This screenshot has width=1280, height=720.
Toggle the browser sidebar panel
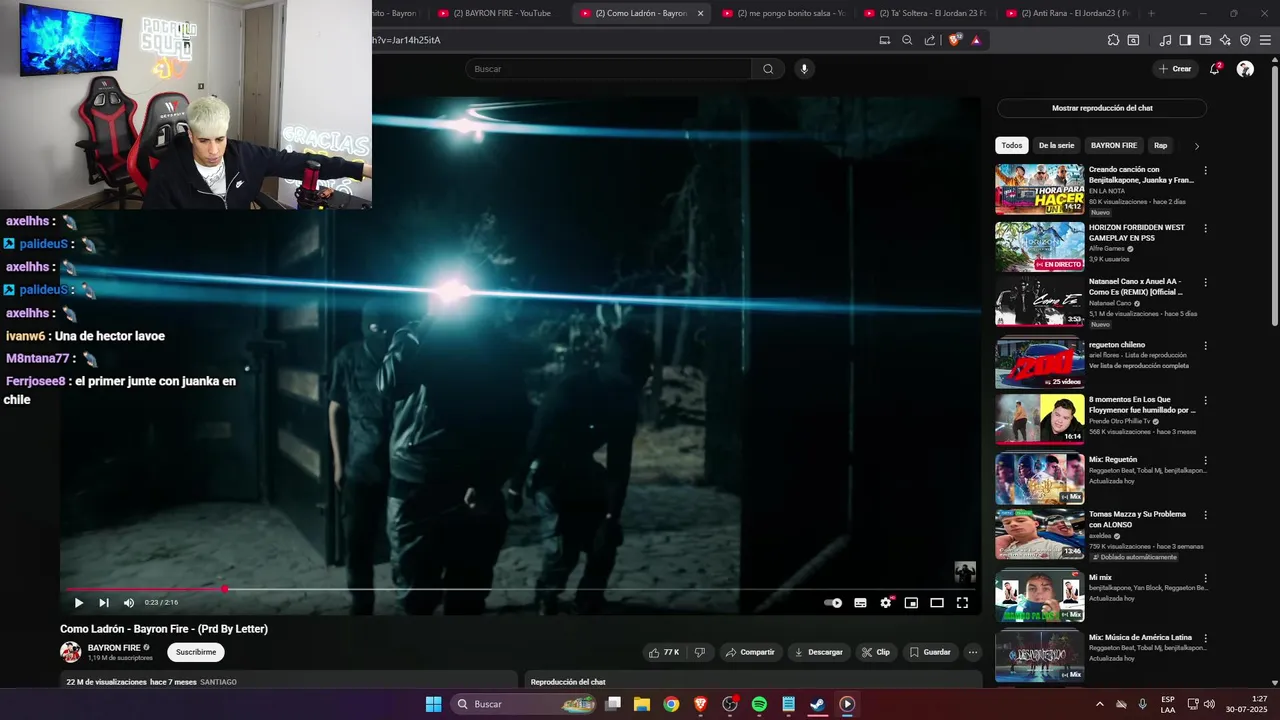click(x=1185, y=40)
